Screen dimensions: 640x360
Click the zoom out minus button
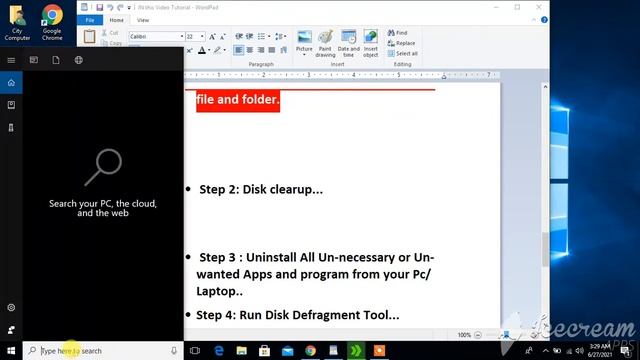(x=478, y=335)
